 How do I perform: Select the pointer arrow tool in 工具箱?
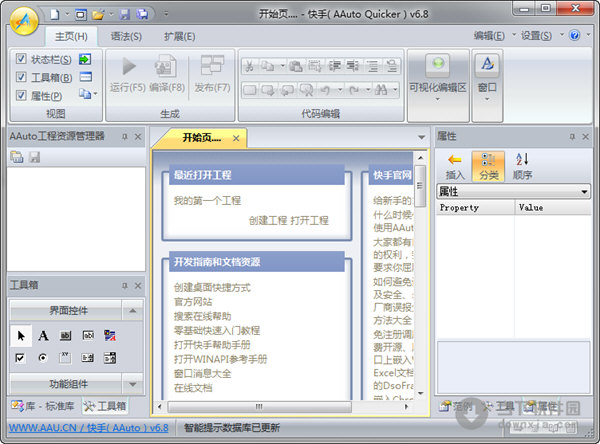(x=21, y=336)
